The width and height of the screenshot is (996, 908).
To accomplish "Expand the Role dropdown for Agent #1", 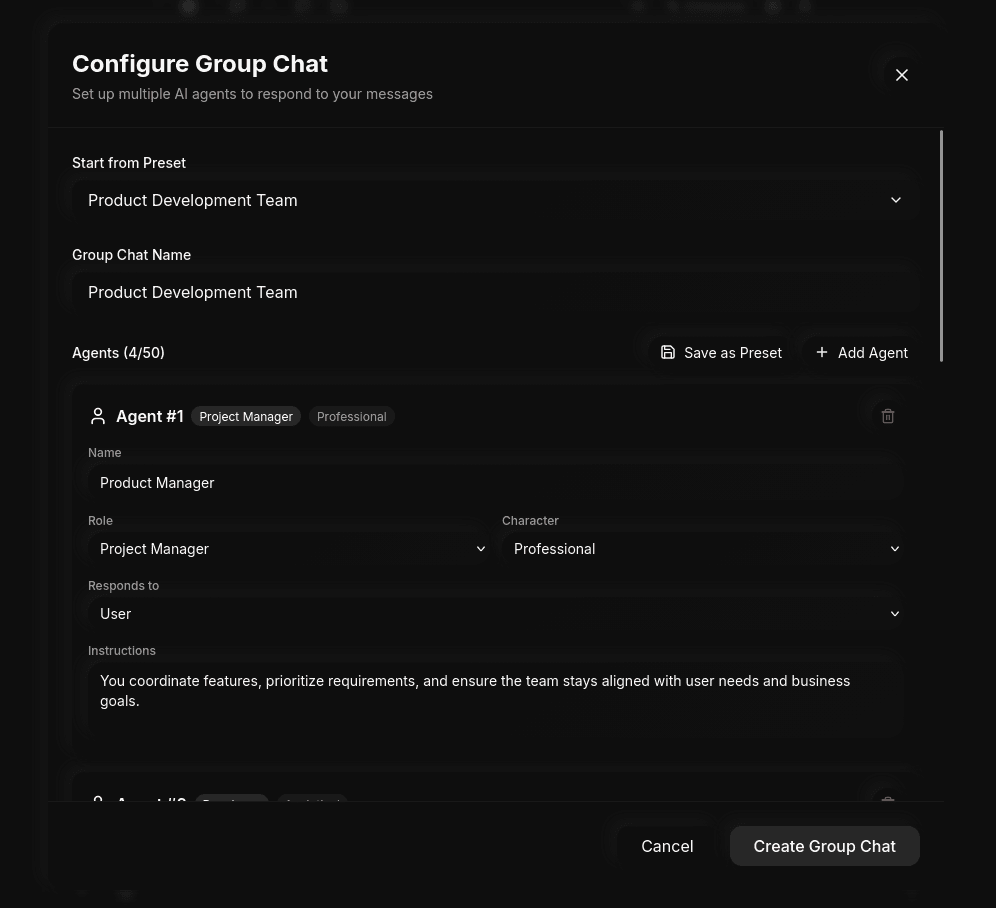I will 290,548.
